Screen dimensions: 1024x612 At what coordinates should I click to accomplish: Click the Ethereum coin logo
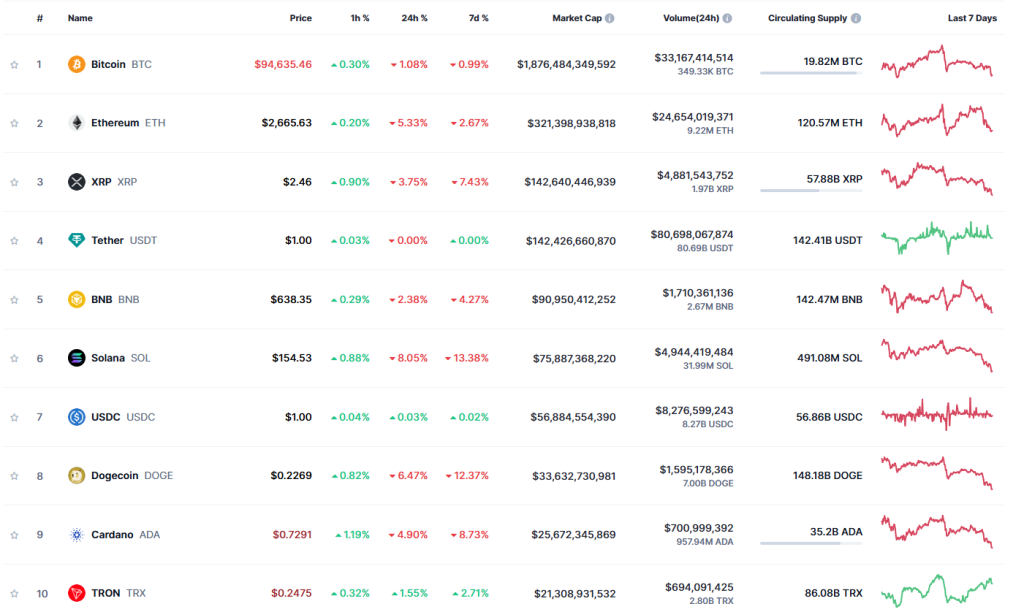(76, 123)
